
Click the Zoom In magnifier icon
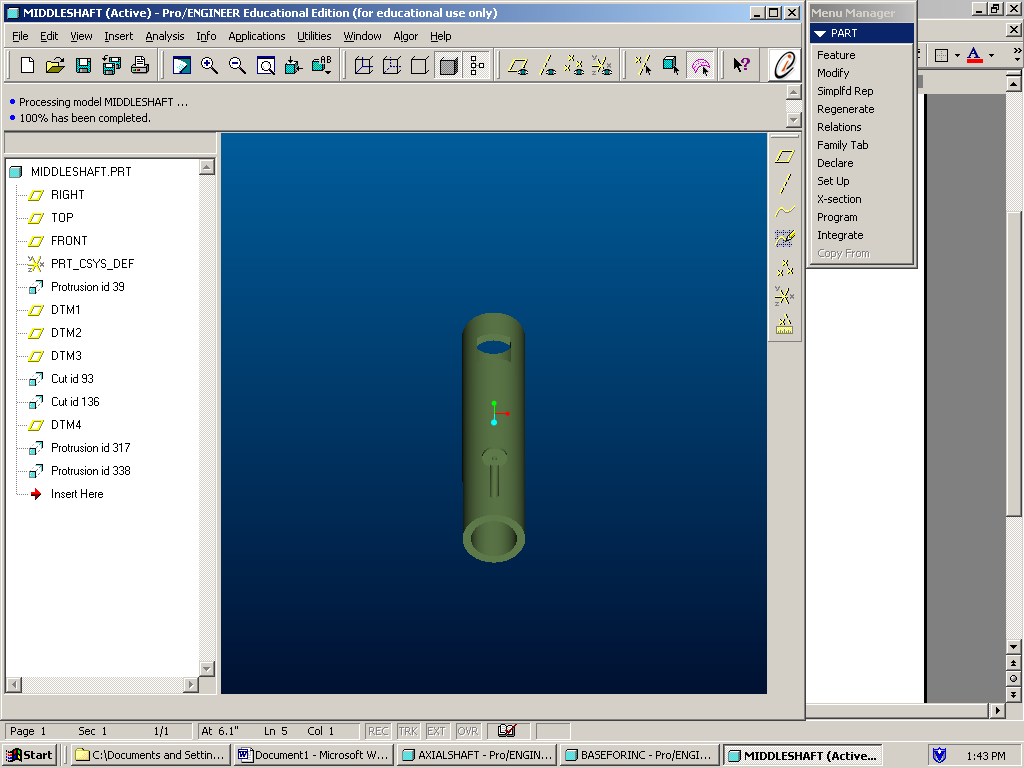210,65
